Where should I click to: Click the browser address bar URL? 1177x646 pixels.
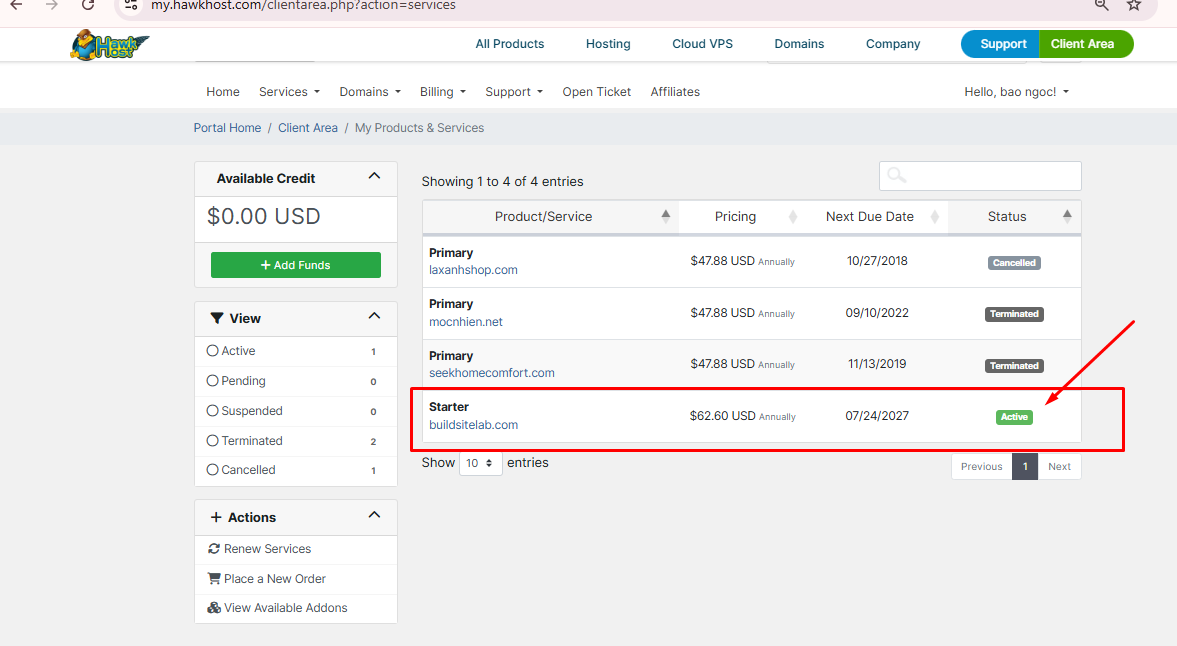click(303, 5)
